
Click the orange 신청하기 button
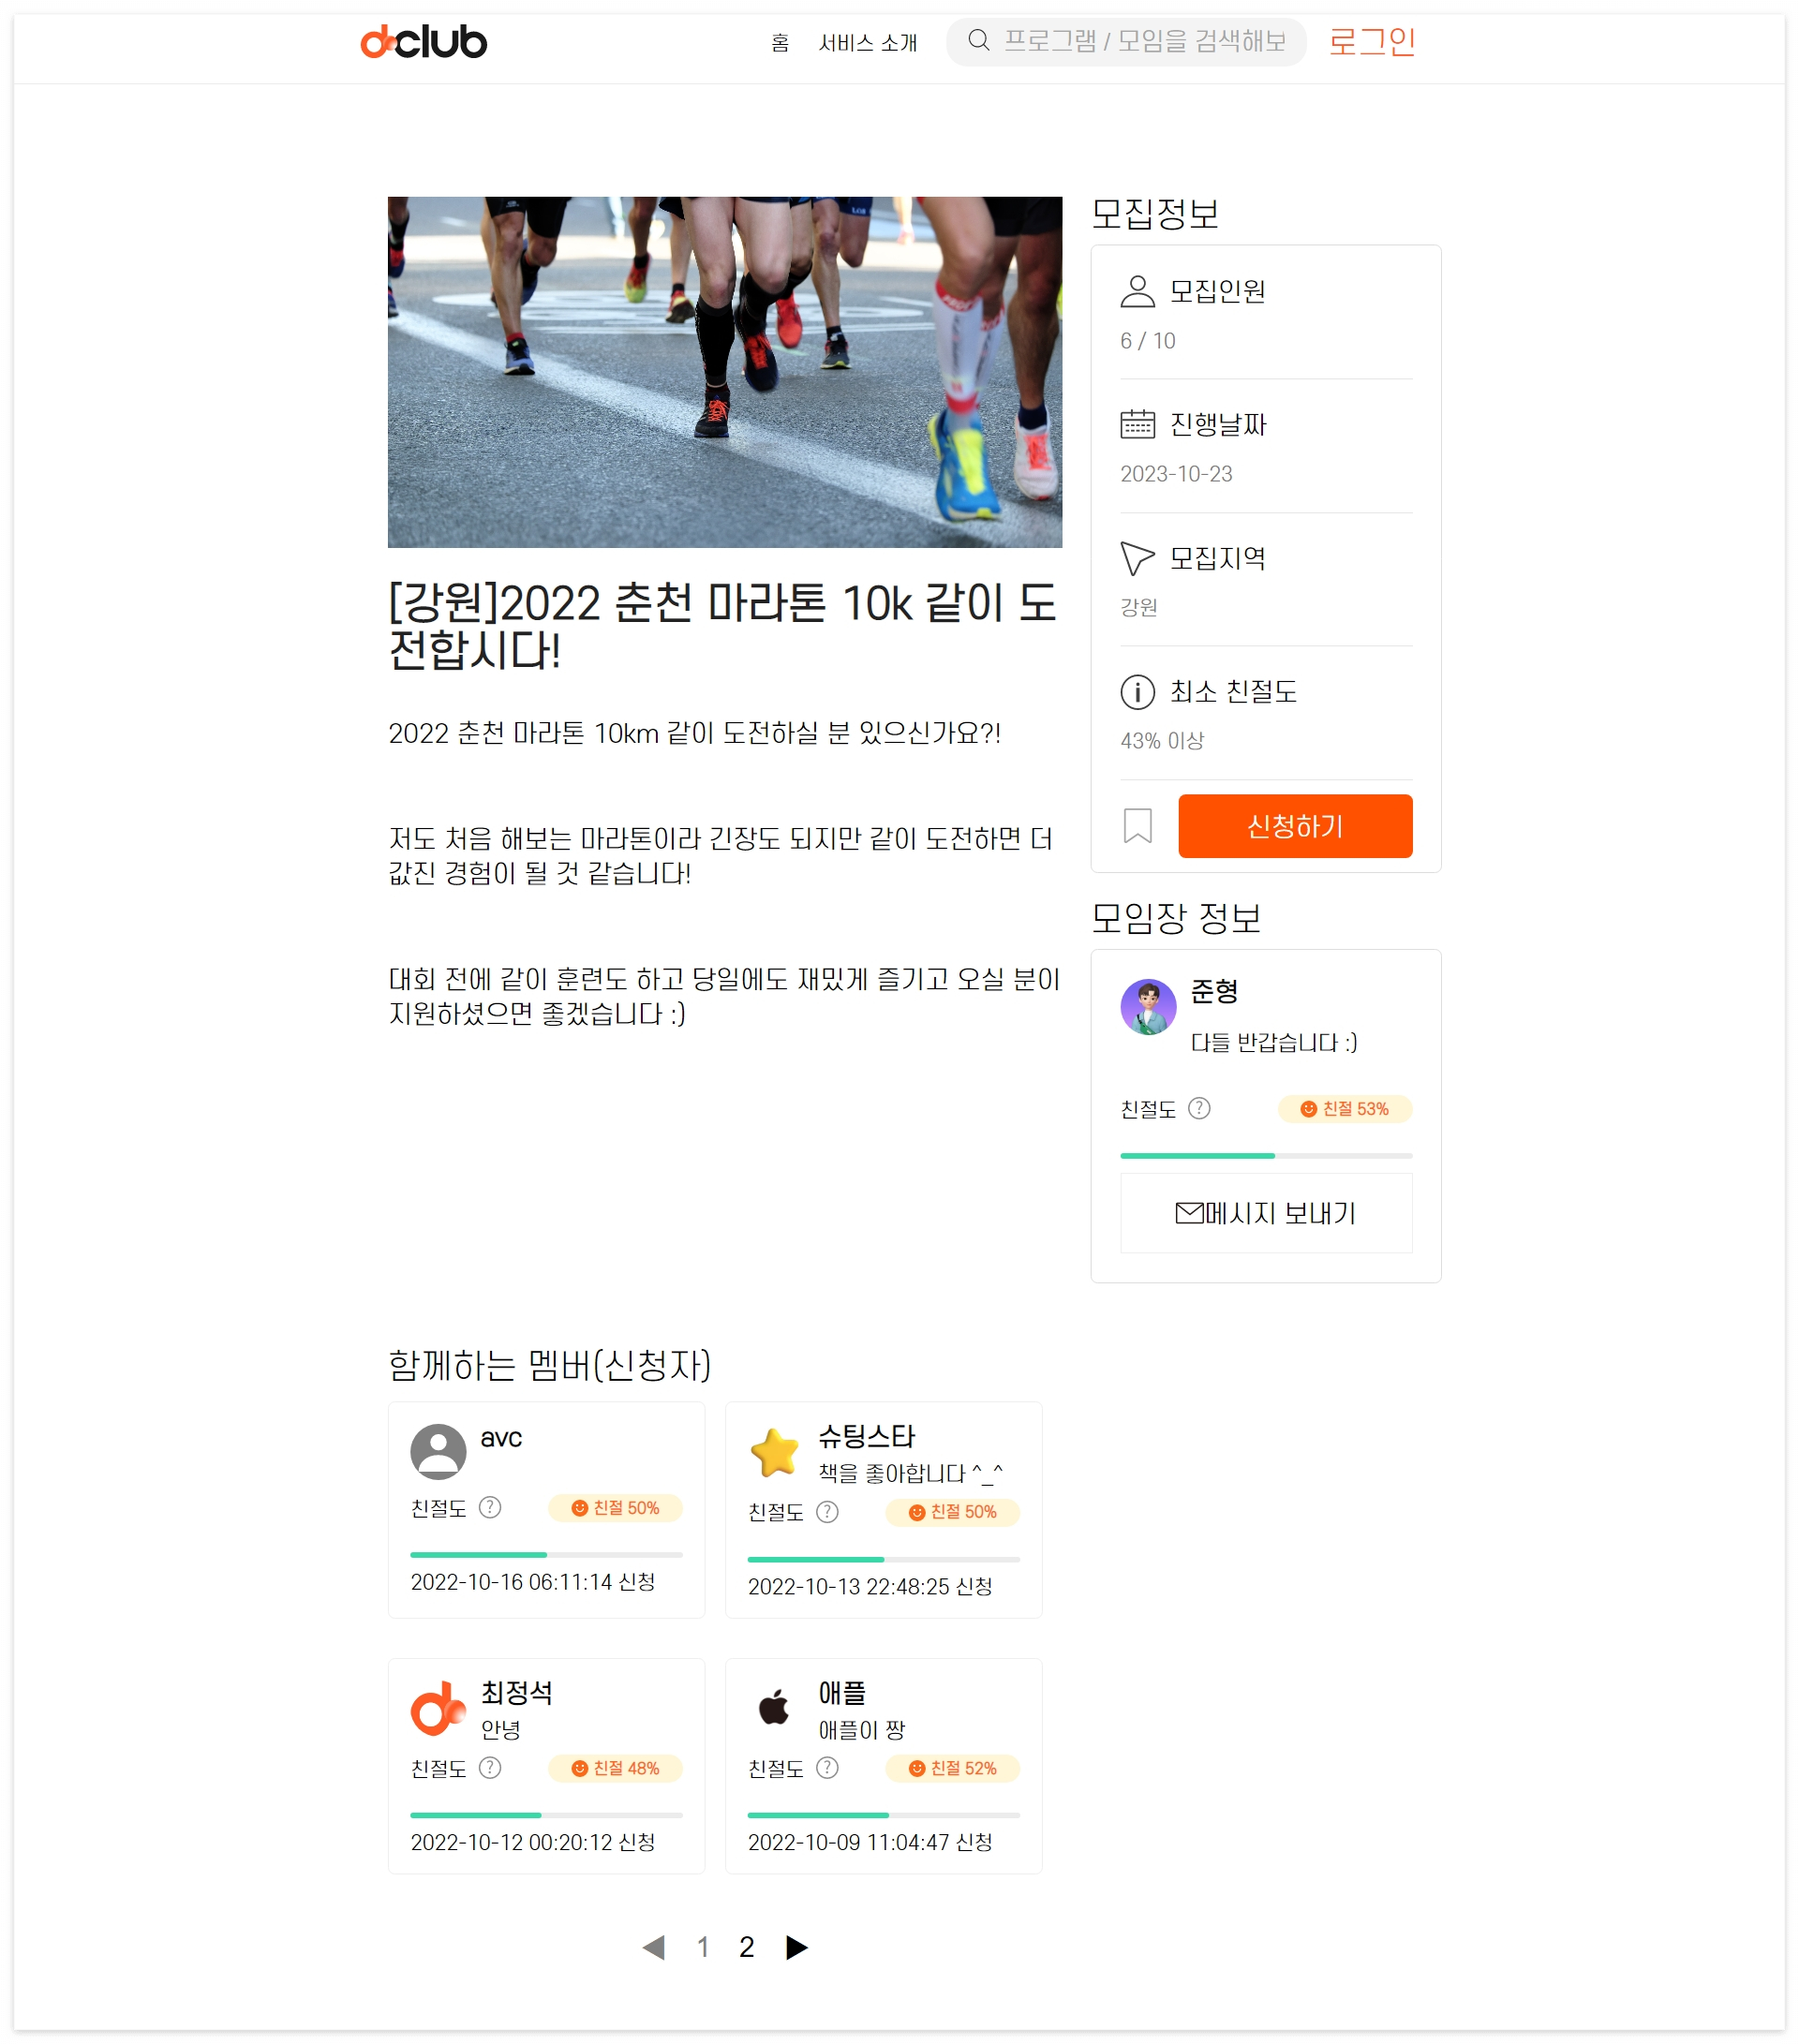coord(1294,826)
